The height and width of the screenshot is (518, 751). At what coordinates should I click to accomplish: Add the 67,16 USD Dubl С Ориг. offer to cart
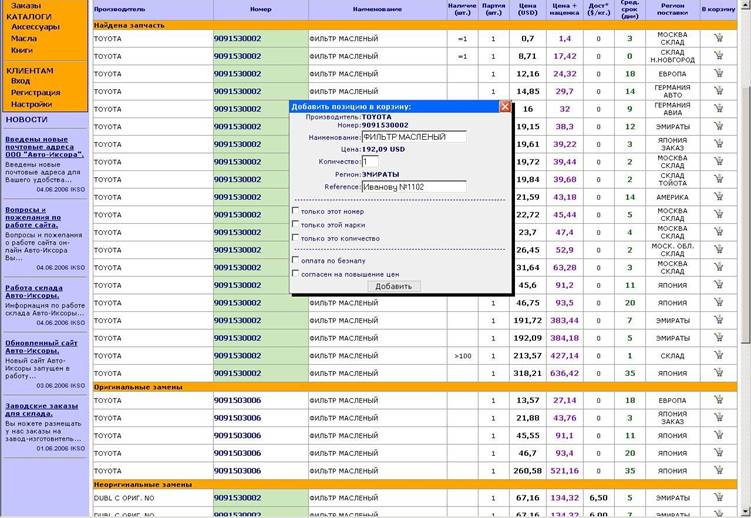(718, 497)
